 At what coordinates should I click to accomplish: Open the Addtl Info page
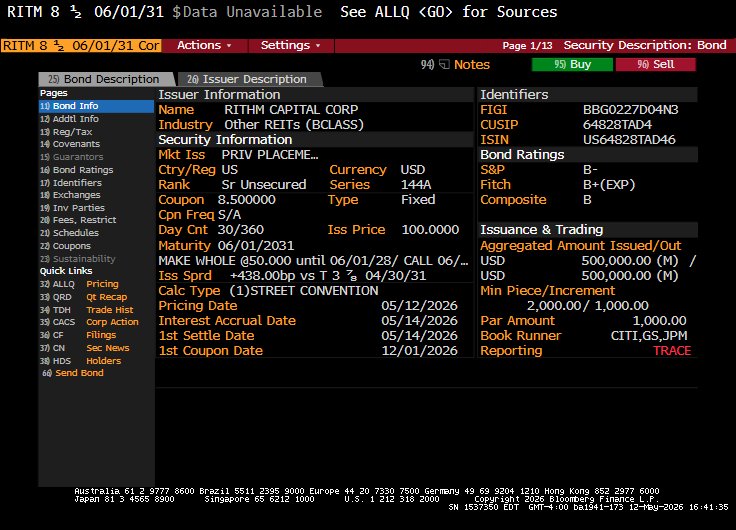pos(69,119)
